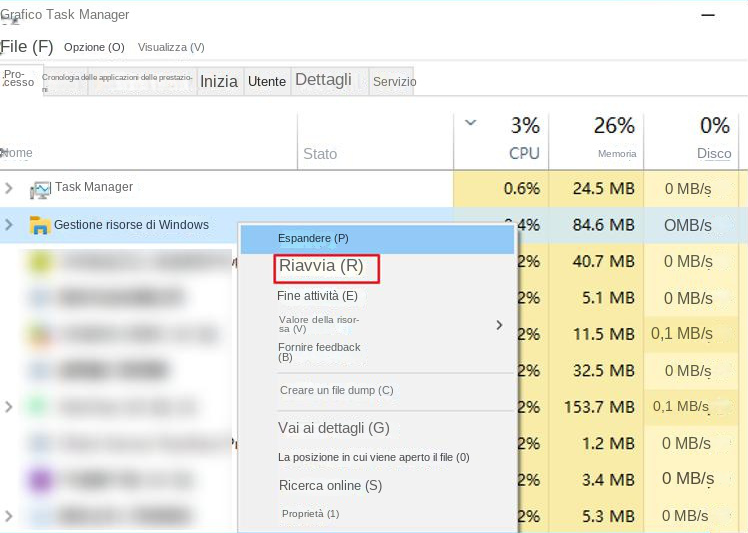Viewport: 748px width, 533px height.
Task: Switch to the Cronologia delle applicazioni tab
Action: tap(119, 82)
